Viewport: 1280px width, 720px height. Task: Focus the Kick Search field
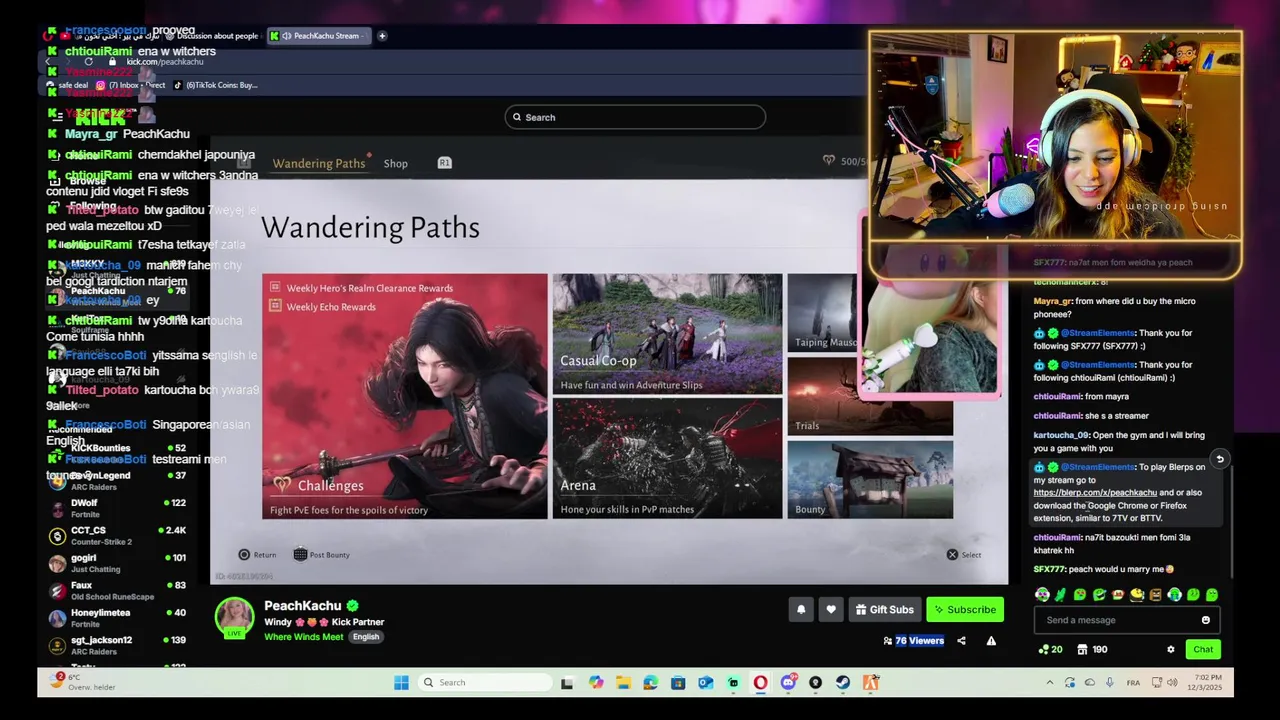[x=635, y=117]
